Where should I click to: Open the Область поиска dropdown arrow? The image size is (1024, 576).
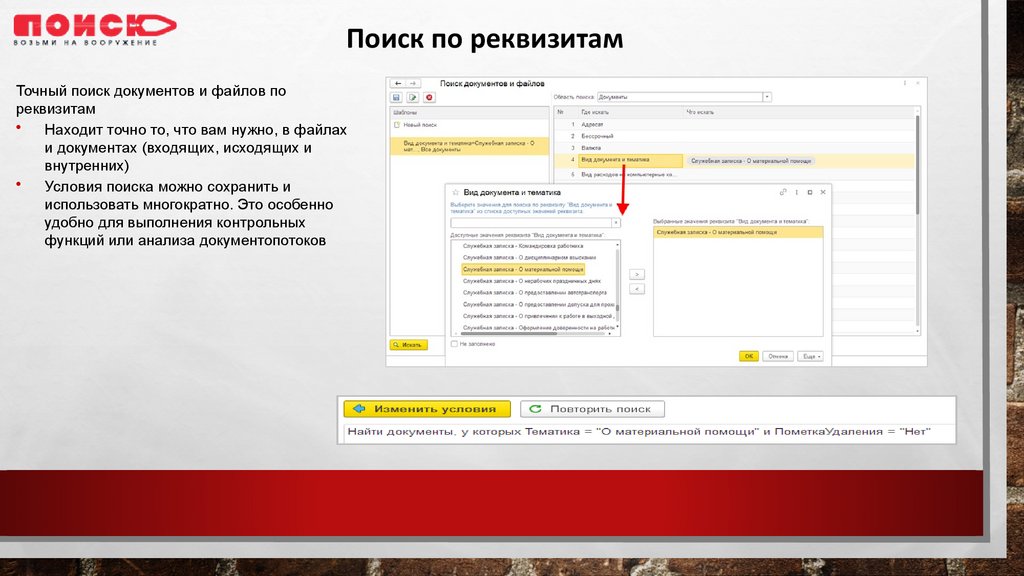(767, 97)
